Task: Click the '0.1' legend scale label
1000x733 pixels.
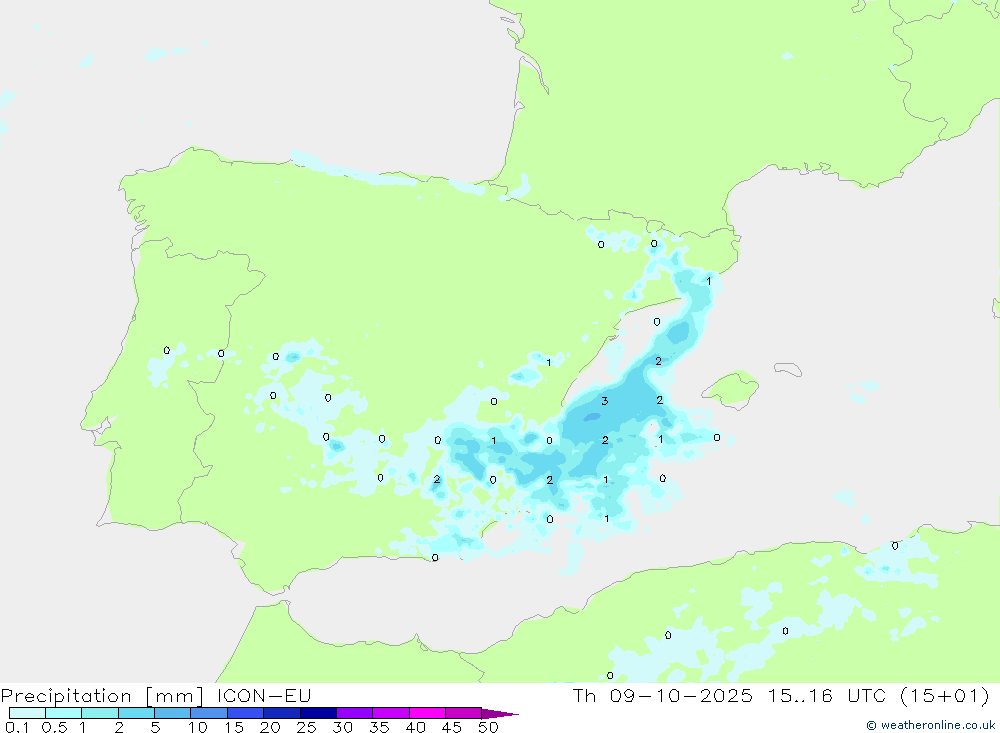Action: click(x=16, y=727)
